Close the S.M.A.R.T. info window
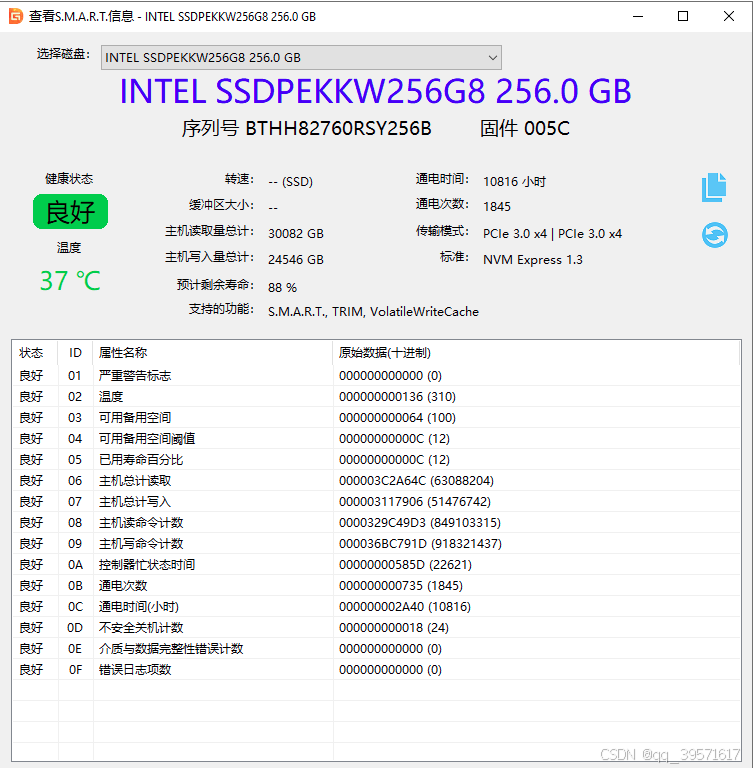The height and width of the screenshot is (768, 755). (729, 16)
